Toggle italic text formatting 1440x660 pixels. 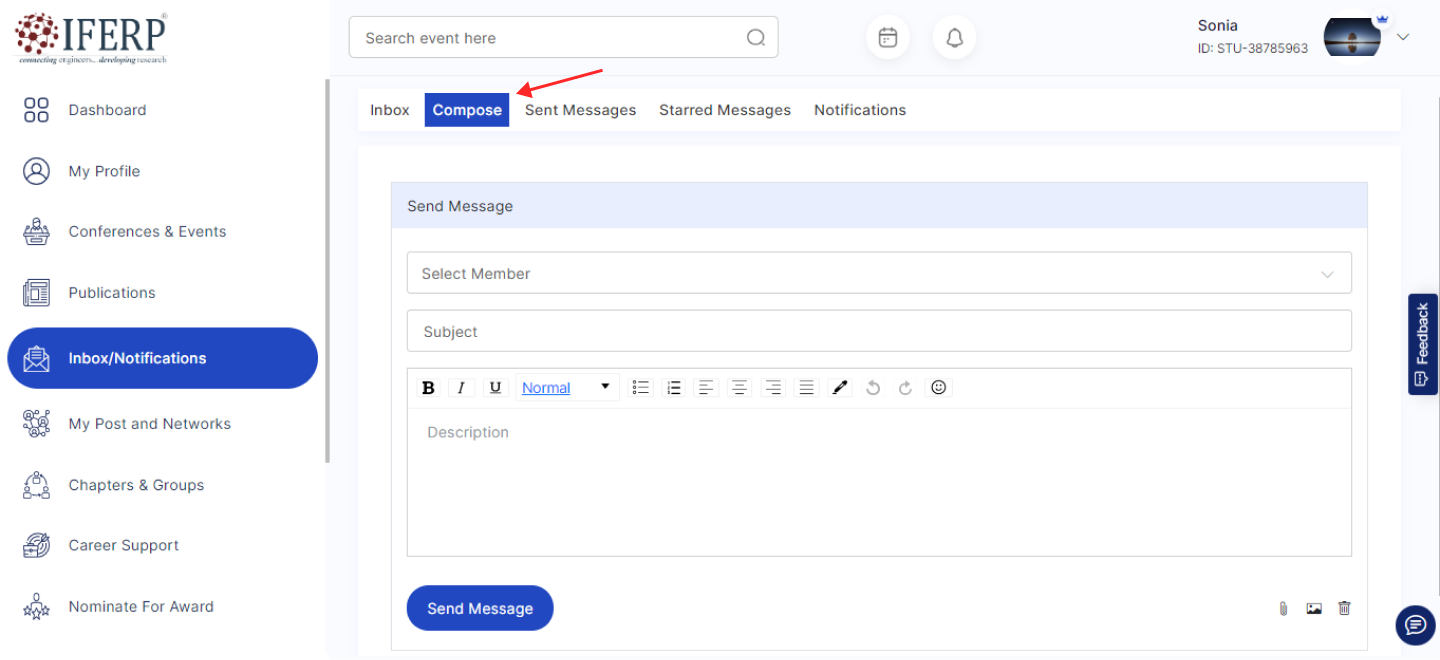click(x=461, y=388)
